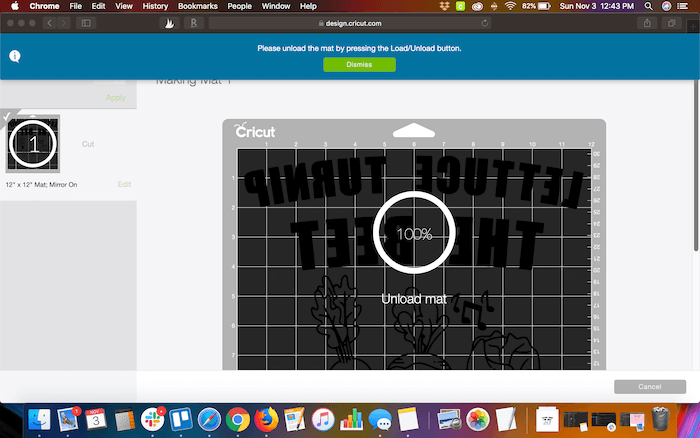Click the greyed-out Apply button
The height and width of the screenshot is (438, 700).
click(115, 98)
